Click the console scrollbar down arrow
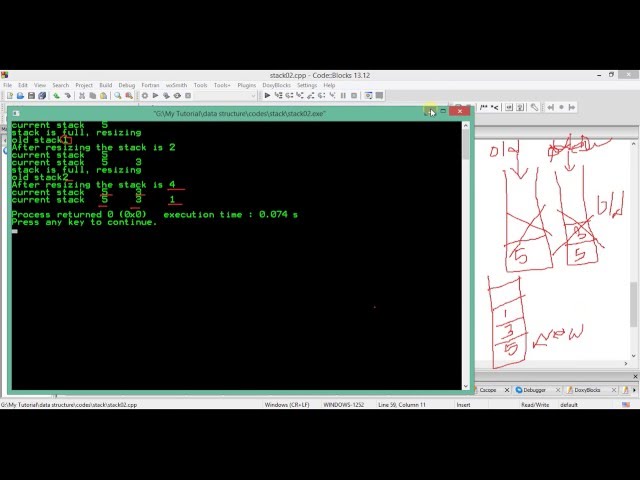640x480 pixels. pos(466,386)
